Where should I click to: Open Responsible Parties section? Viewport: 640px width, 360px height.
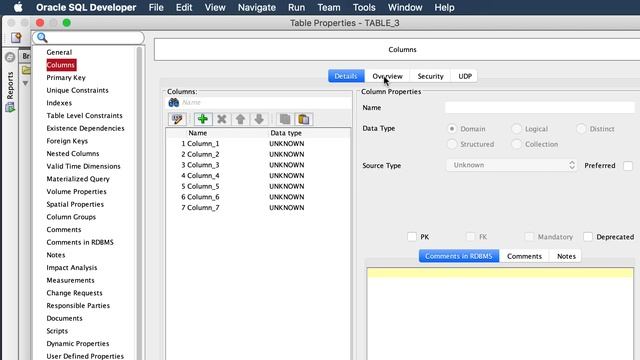pyautogui.click(x=78, y=305)
